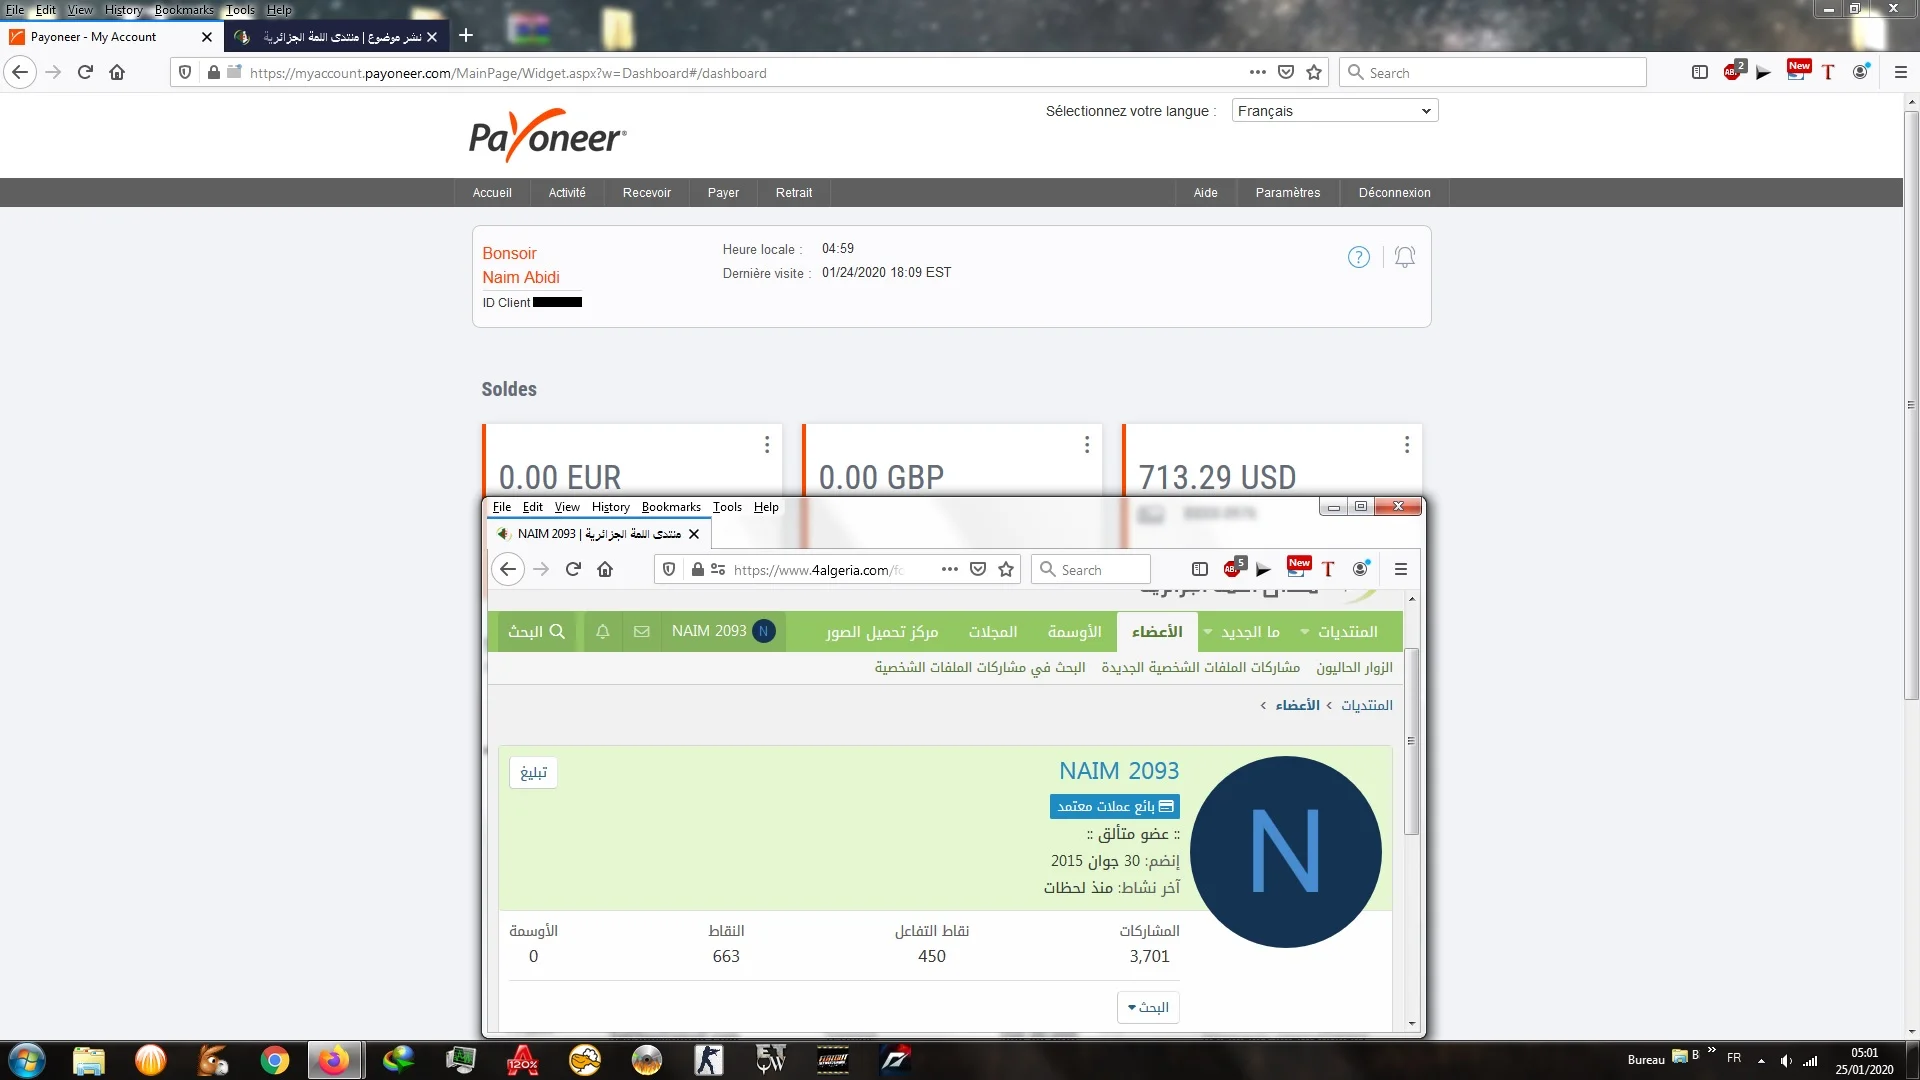Open the History menu in the Payoneer window

pos(124,10)
